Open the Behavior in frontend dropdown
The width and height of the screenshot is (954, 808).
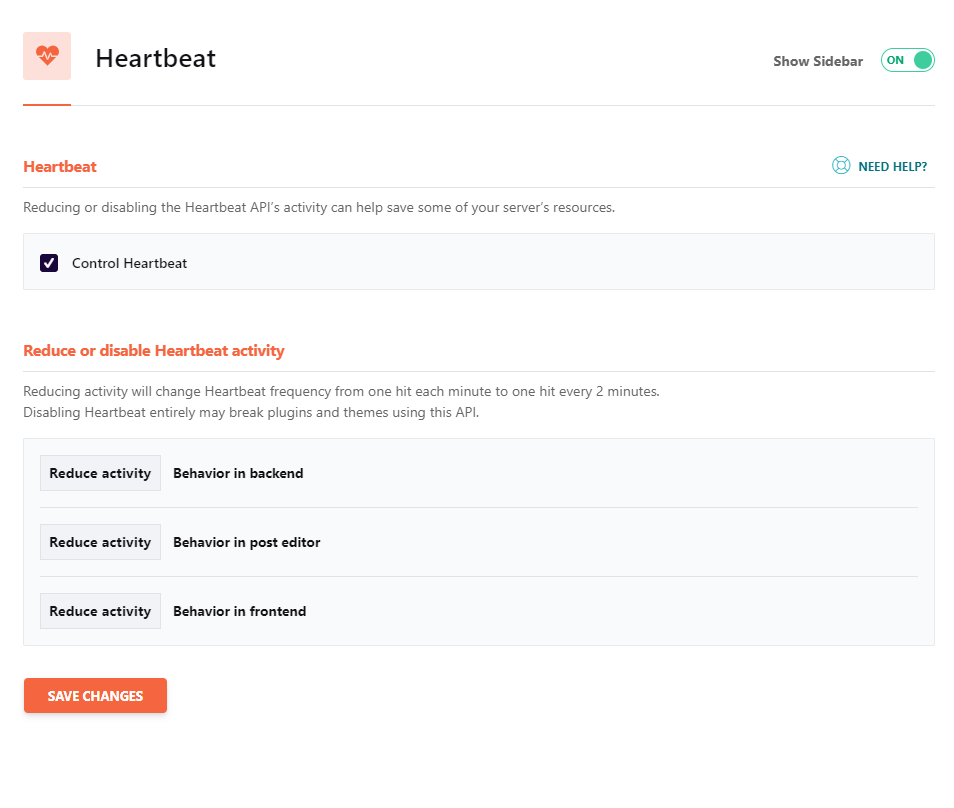pyautogui.click(x=100, y=610)
